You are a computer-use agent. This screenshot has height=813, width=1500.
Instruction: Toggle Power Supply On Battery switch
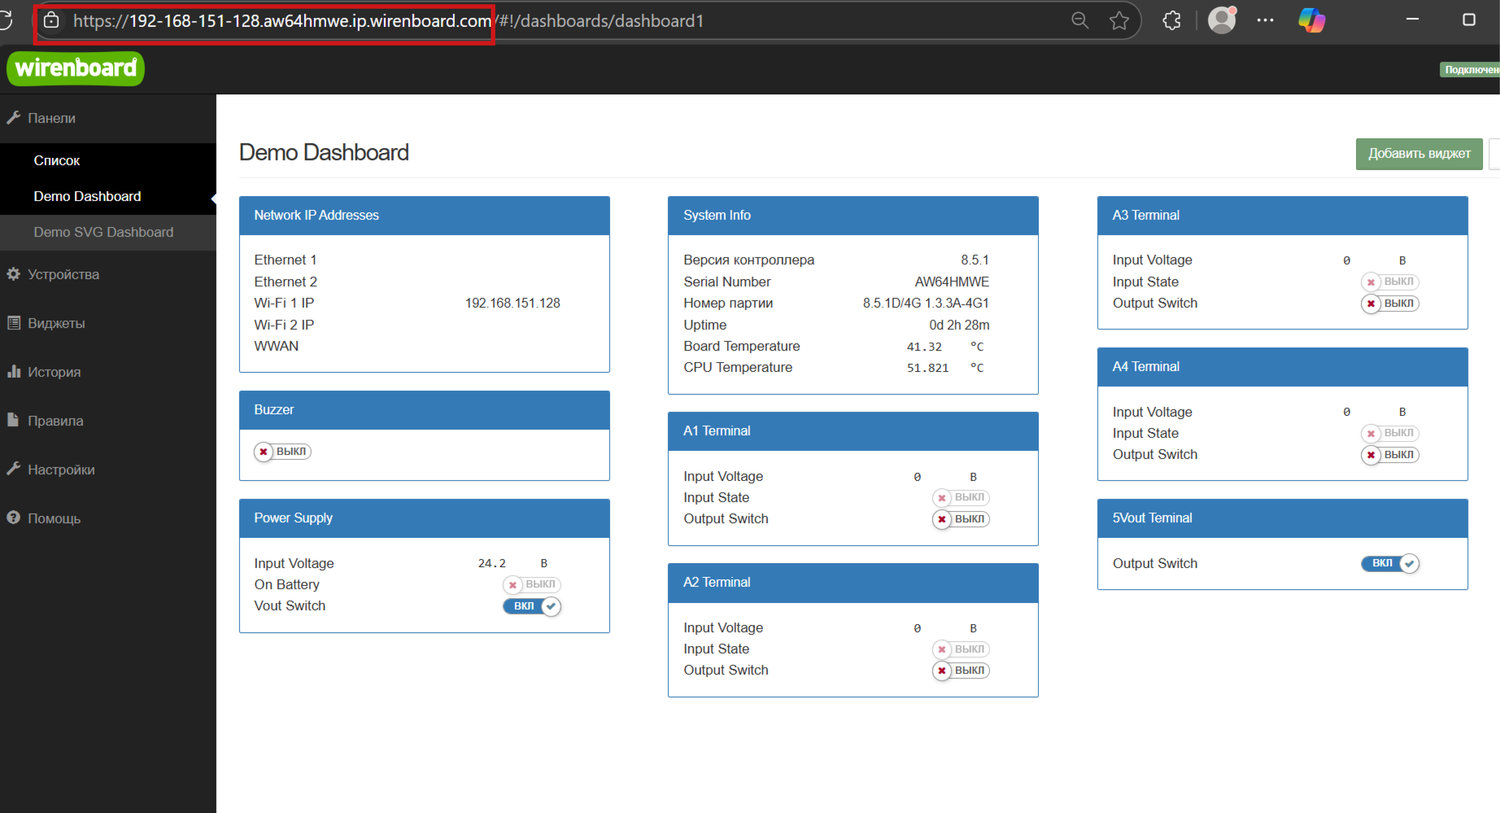point(532,585)
